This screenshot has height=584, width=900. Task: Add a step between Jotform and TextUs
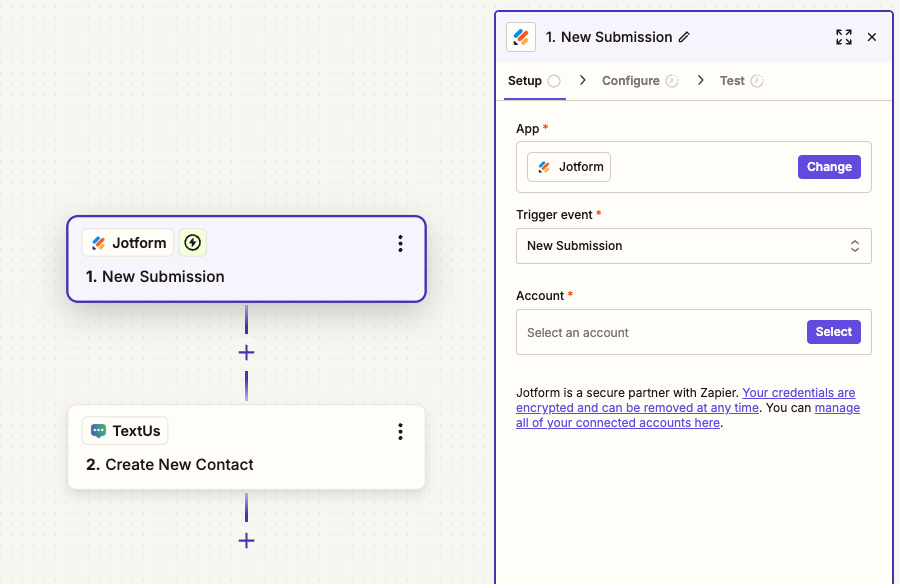click(246, 353)
